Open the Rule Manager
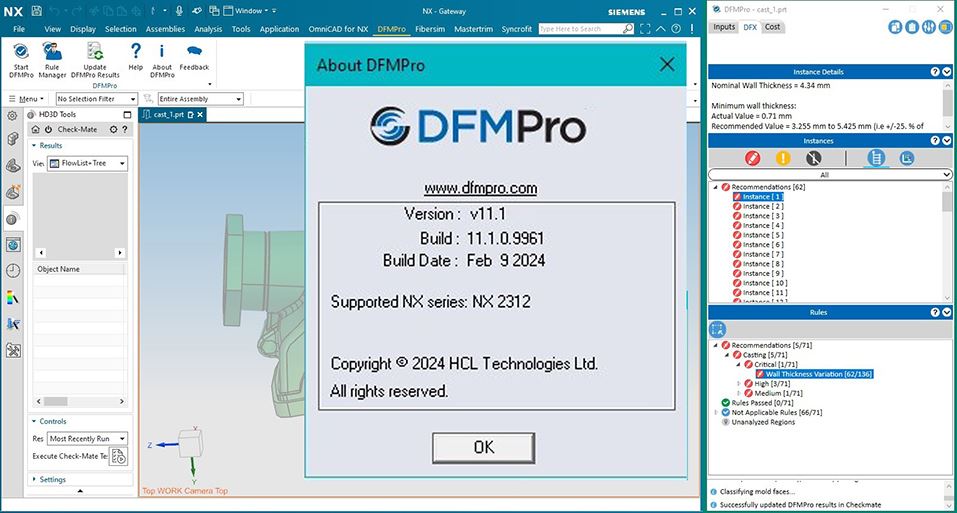This screenshot has height=513, width=957. coord(52,60)
